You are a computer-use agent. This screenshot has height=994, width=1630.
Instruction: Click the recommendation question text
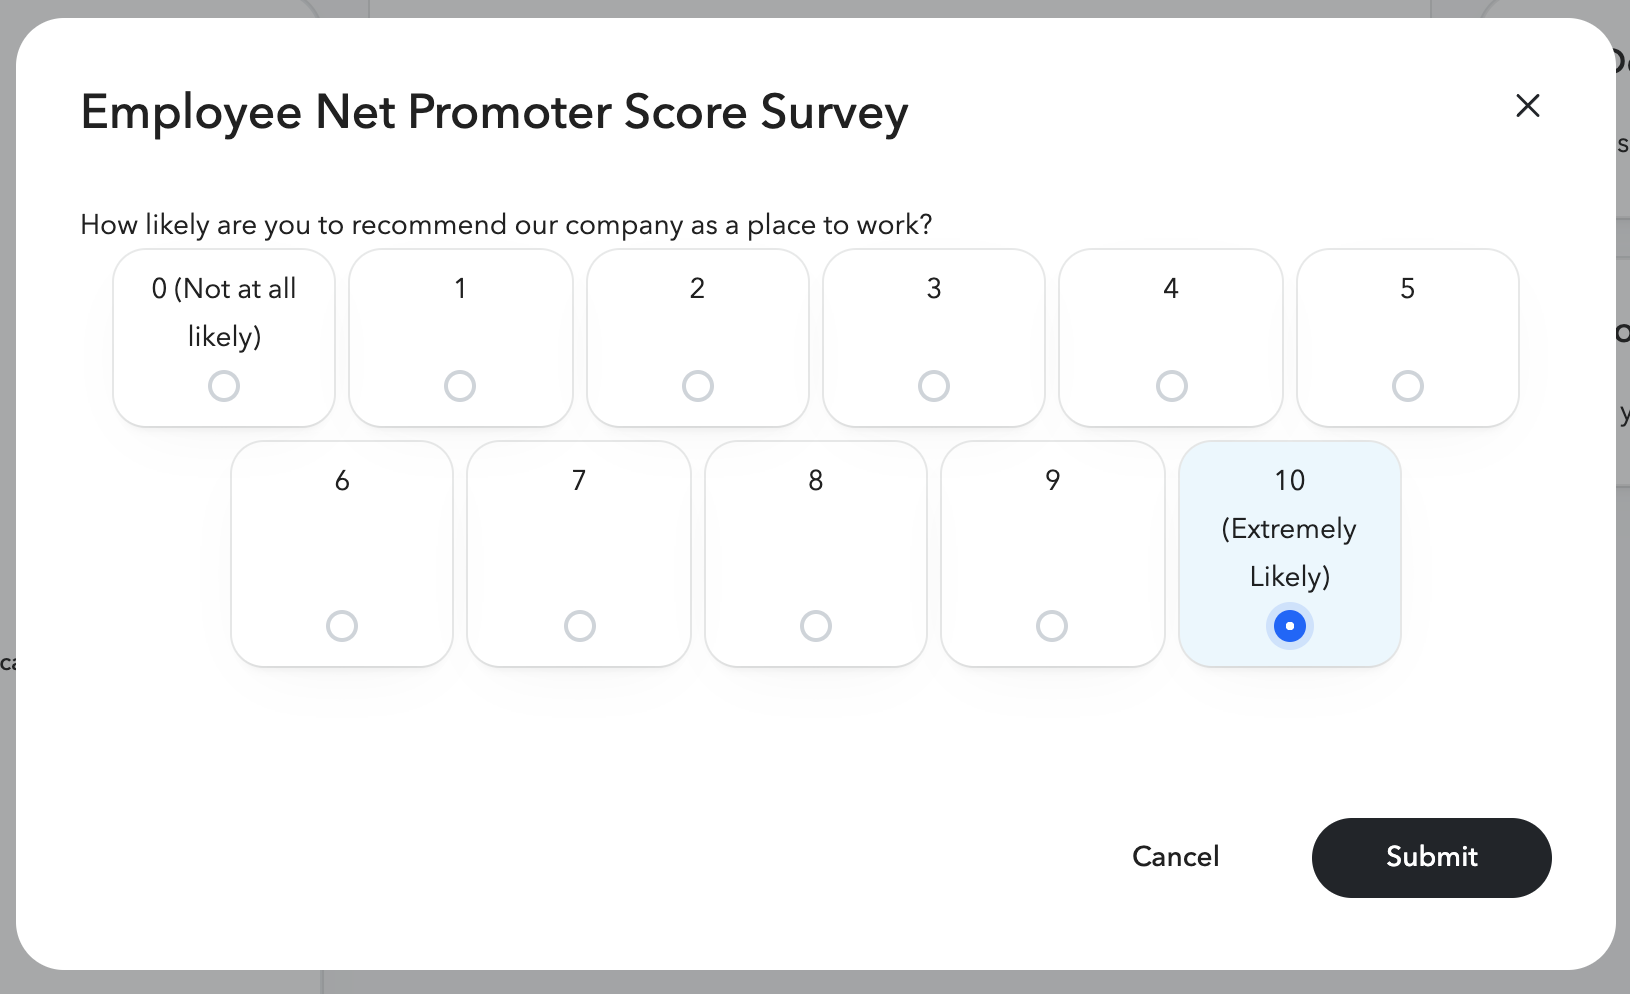click(x=506, y=225)
